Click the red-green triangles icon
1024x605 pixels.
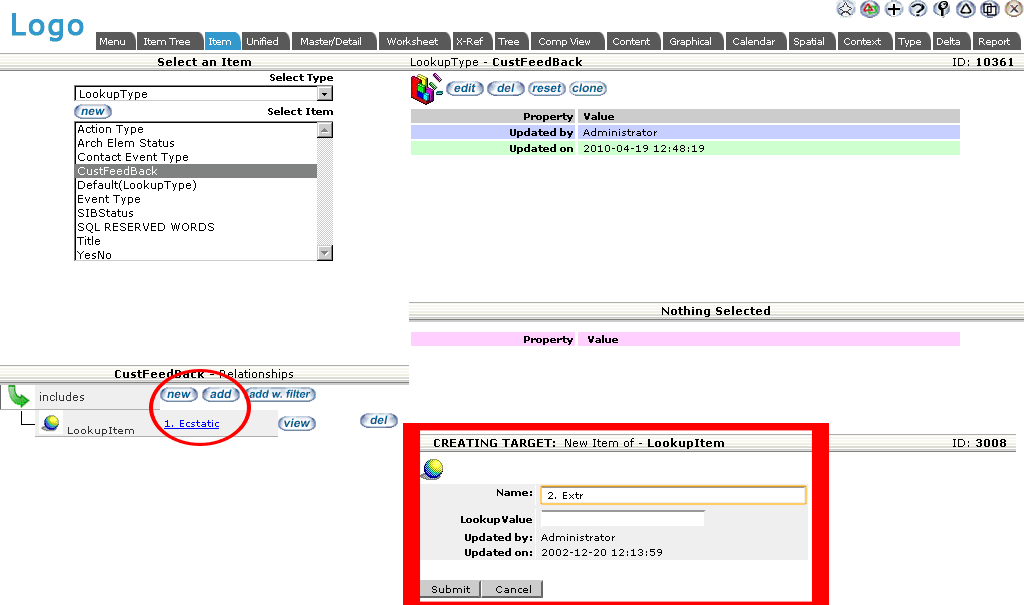pyautogui.click(x=870, y=9)
